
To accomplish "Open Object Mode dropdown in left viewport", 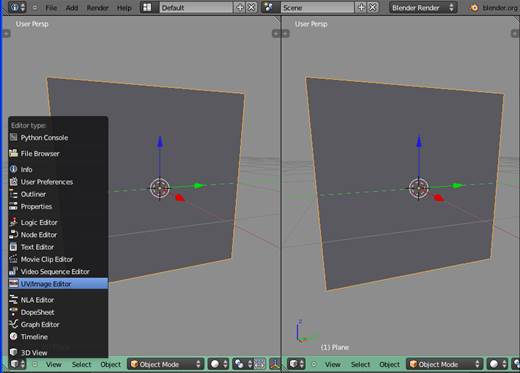I will pyautogui.click(x=166, y=364).
